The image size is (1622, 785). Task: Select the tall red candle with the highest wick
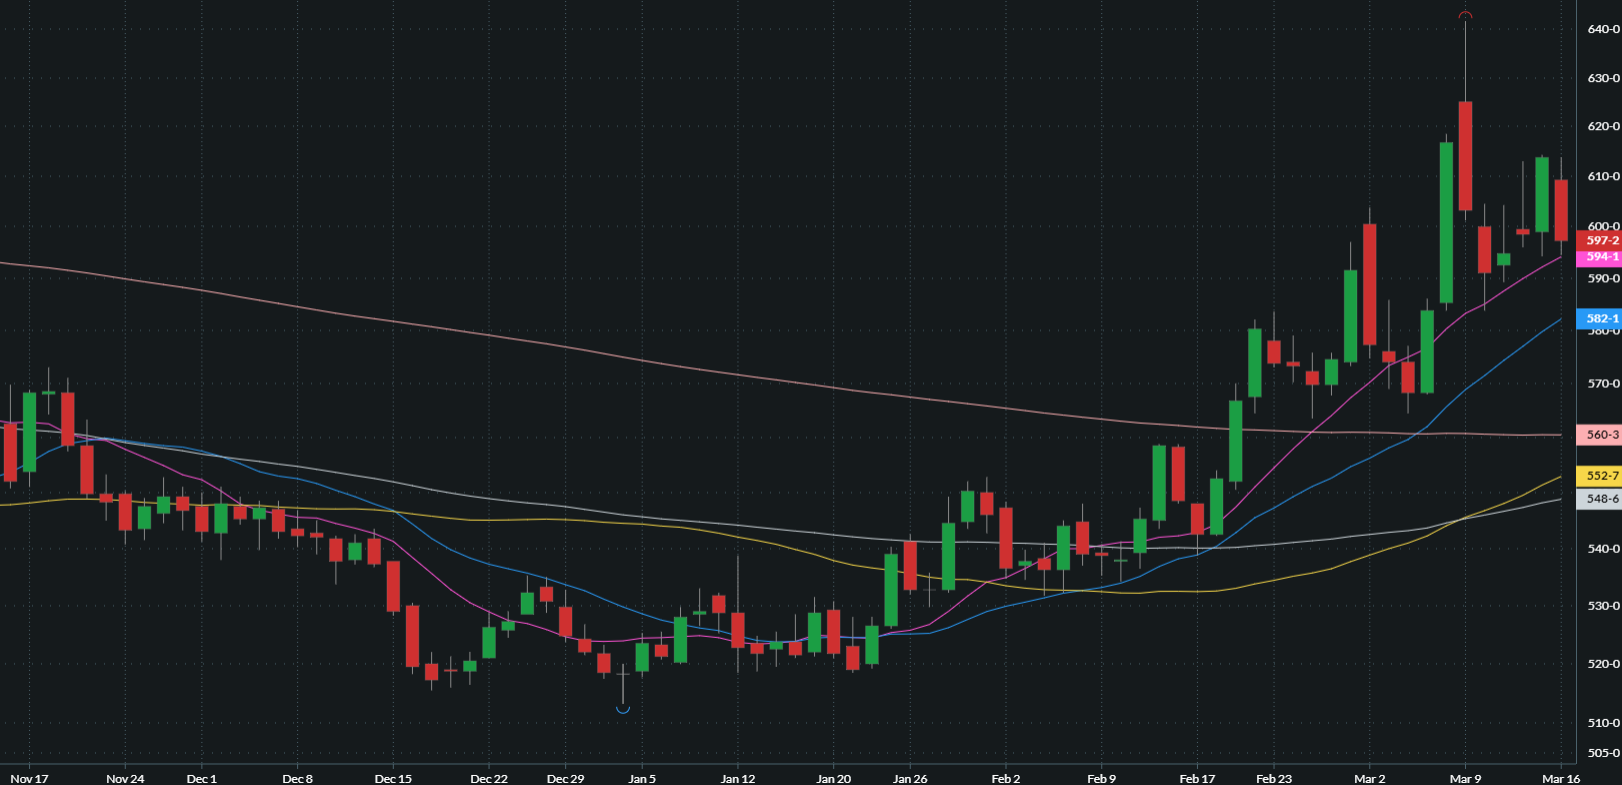coord(1465,155)
